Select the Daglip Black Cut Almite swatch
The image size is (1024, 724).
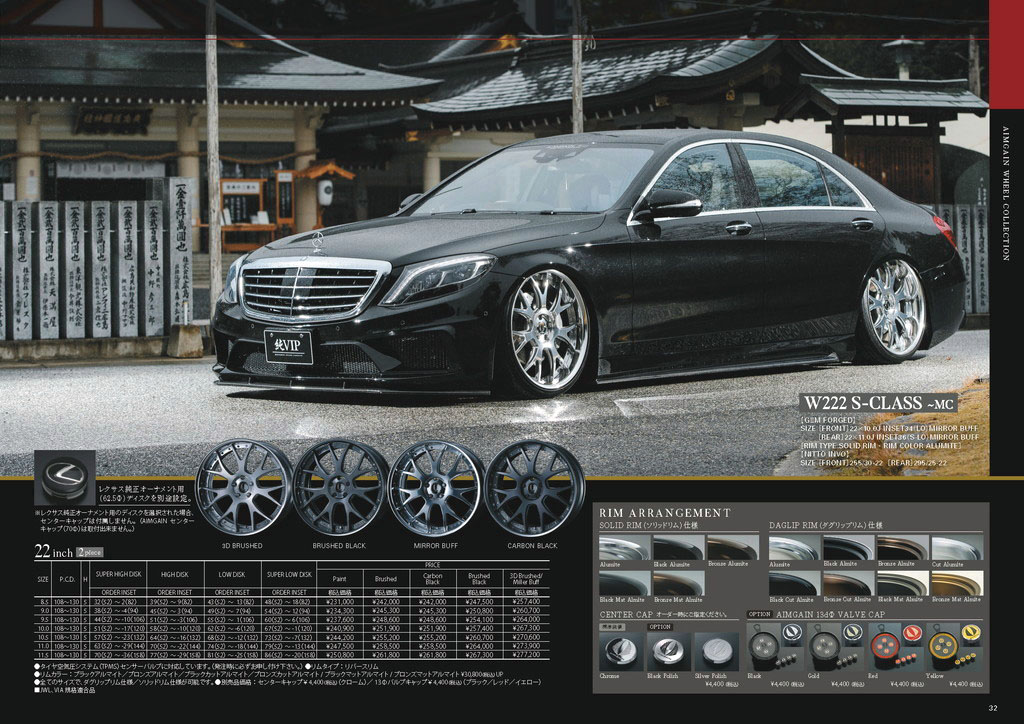coord(794,584)
